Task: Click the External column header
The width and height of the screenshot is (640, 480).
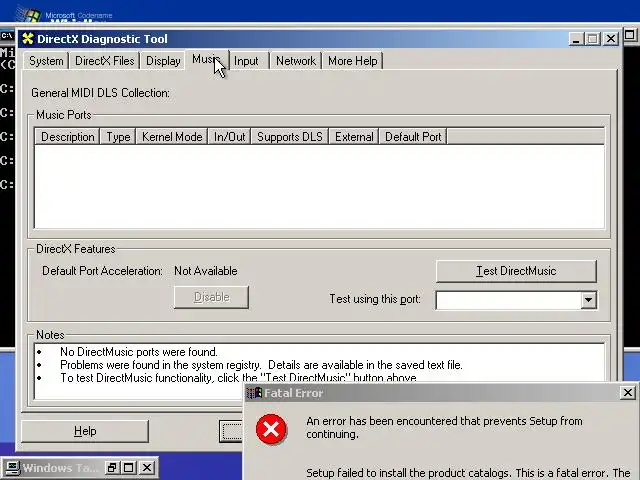Action: tap(354, 137)
